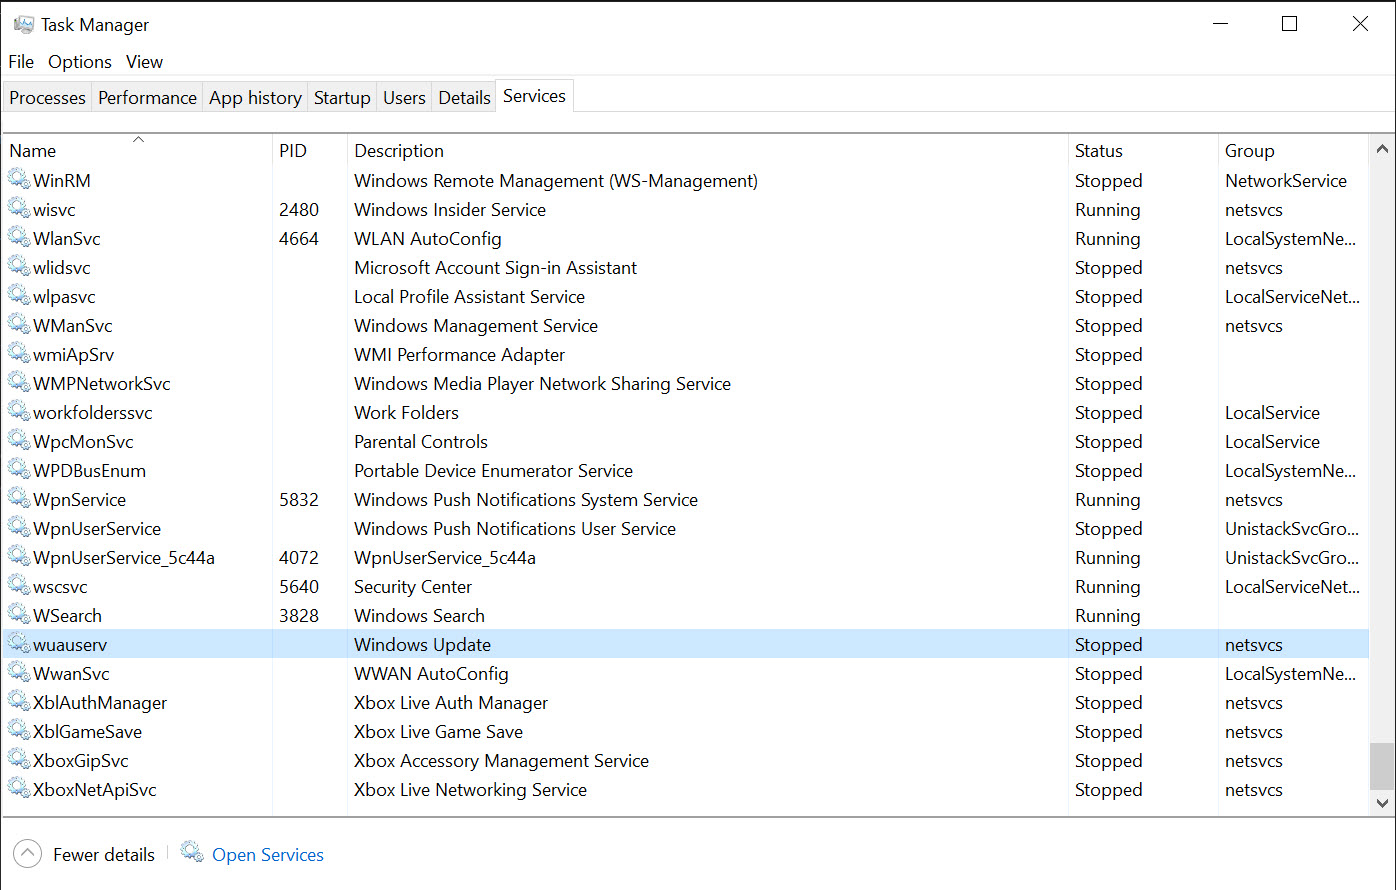1396x890 pixels.
Task: Click the Portable Device Enumerator Service text
Action: point(493,471)
